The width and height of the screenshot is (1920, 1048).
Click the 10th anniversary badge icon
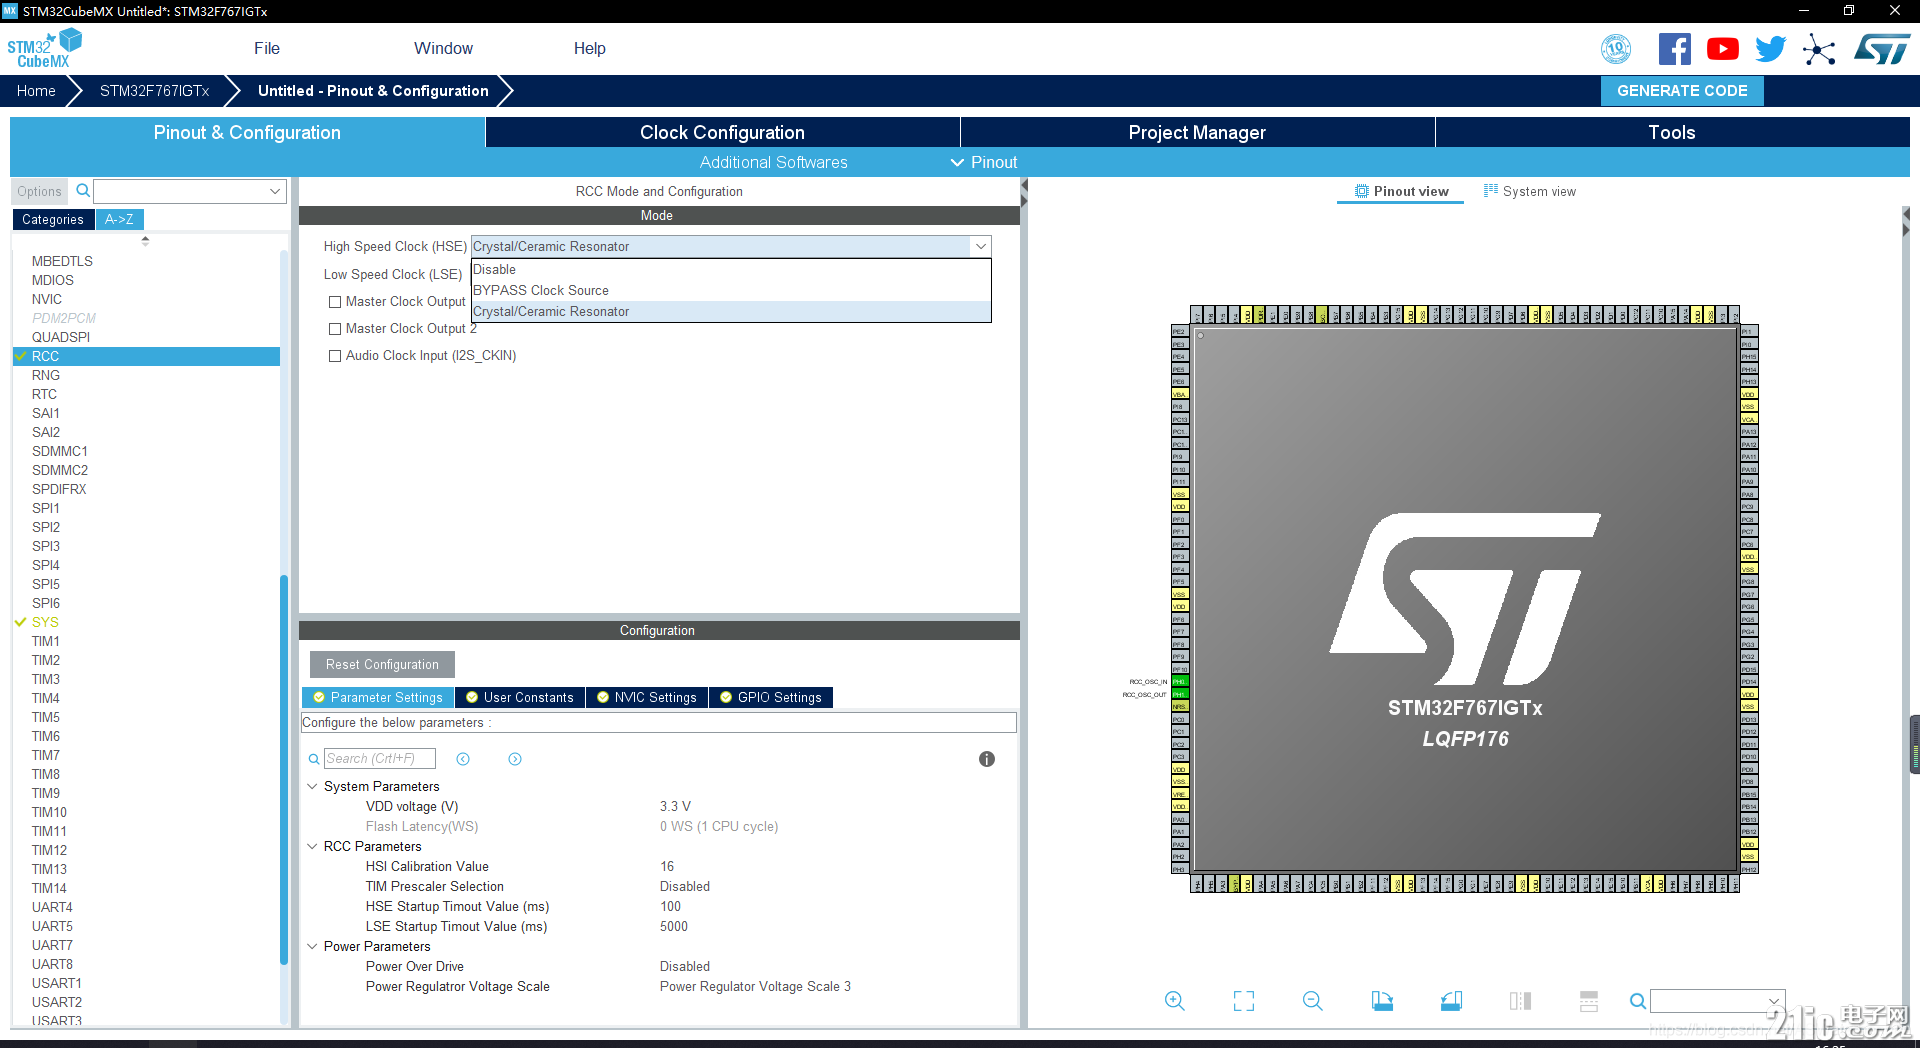pyautogui.click(x=1616, y=49)
